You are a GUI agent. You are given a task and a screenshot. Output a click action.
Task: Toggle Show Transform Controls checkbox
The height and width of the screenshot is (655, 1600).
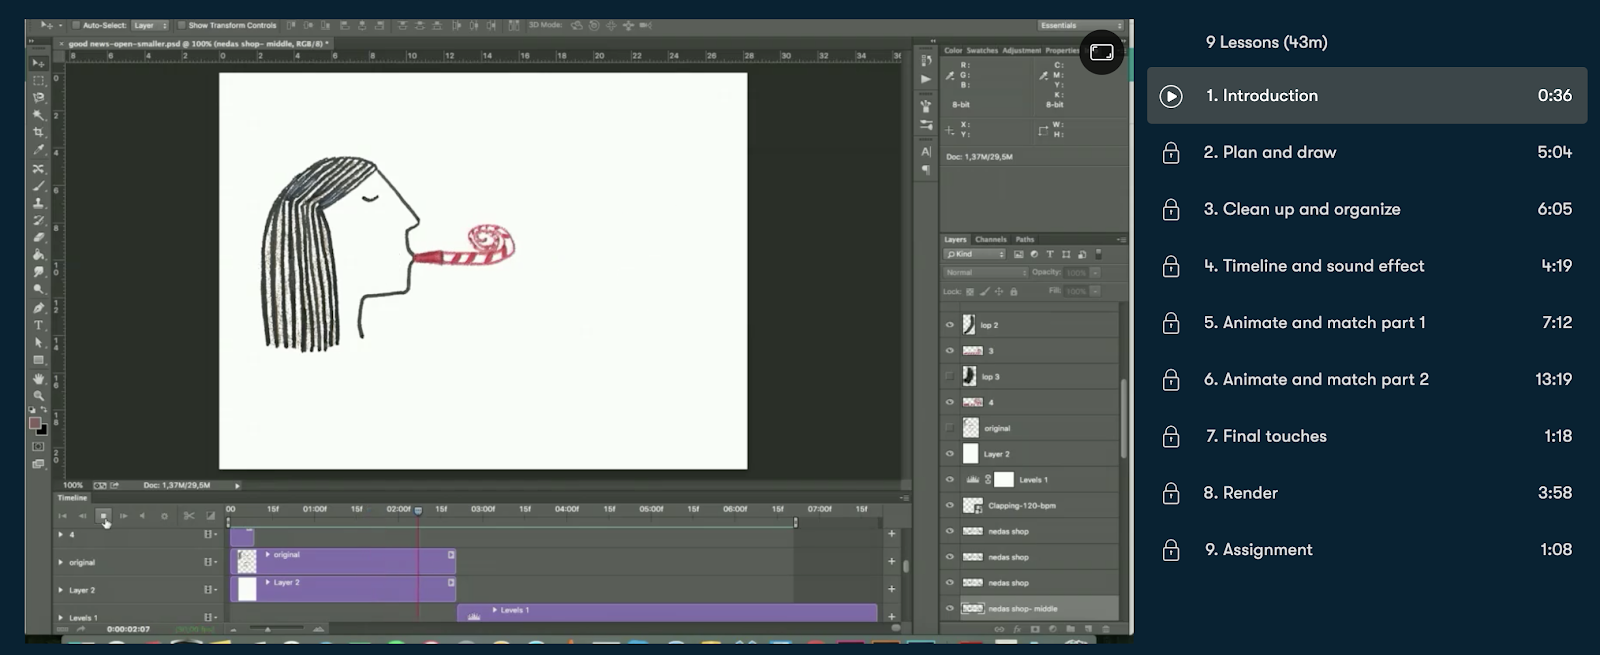(x=181, y=25)
